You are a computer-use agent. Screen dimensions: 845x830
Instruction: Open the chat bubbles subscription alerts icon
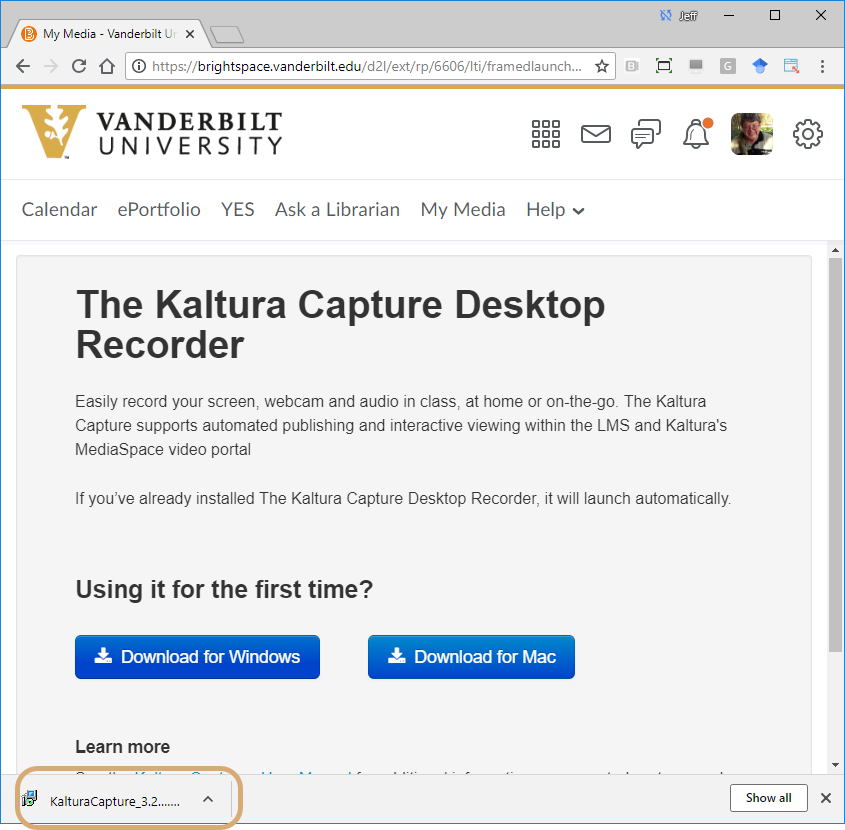tap(646, 134)
